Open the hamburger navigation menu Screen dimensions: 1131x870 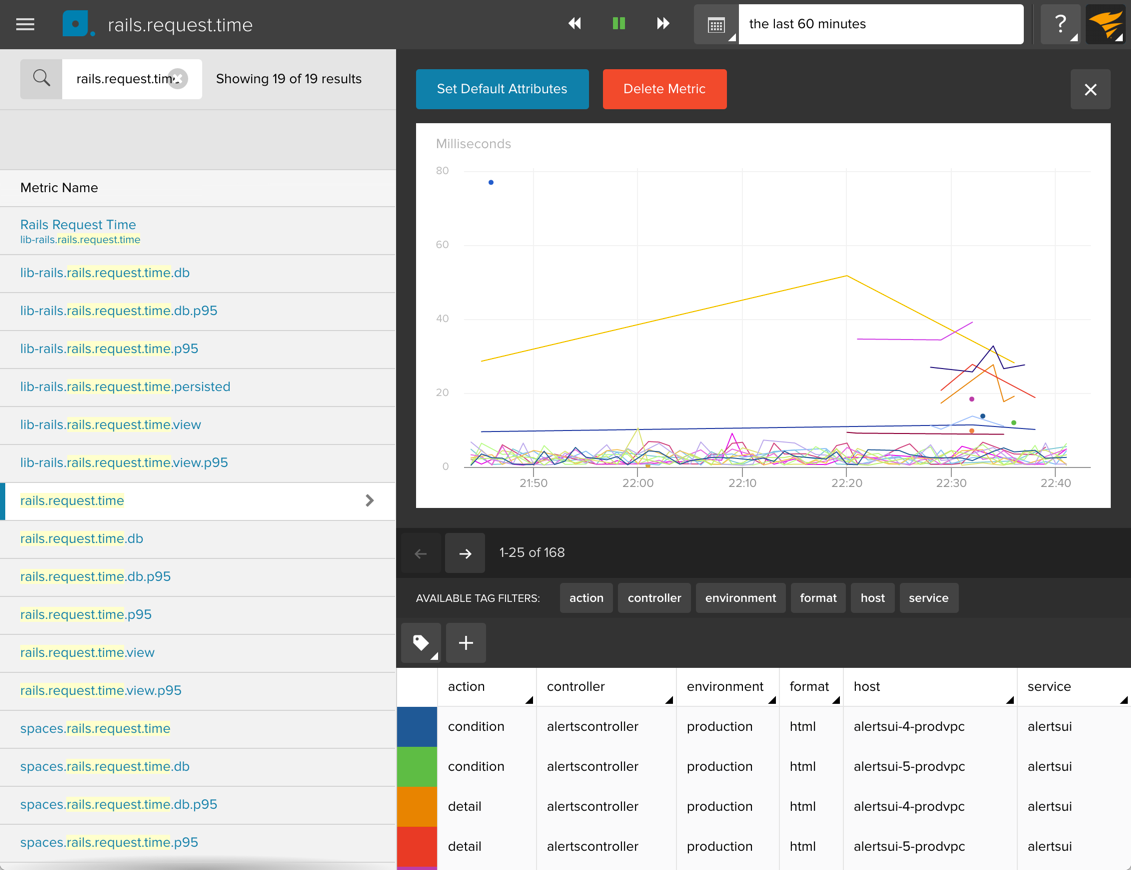(x=25, y=24)
